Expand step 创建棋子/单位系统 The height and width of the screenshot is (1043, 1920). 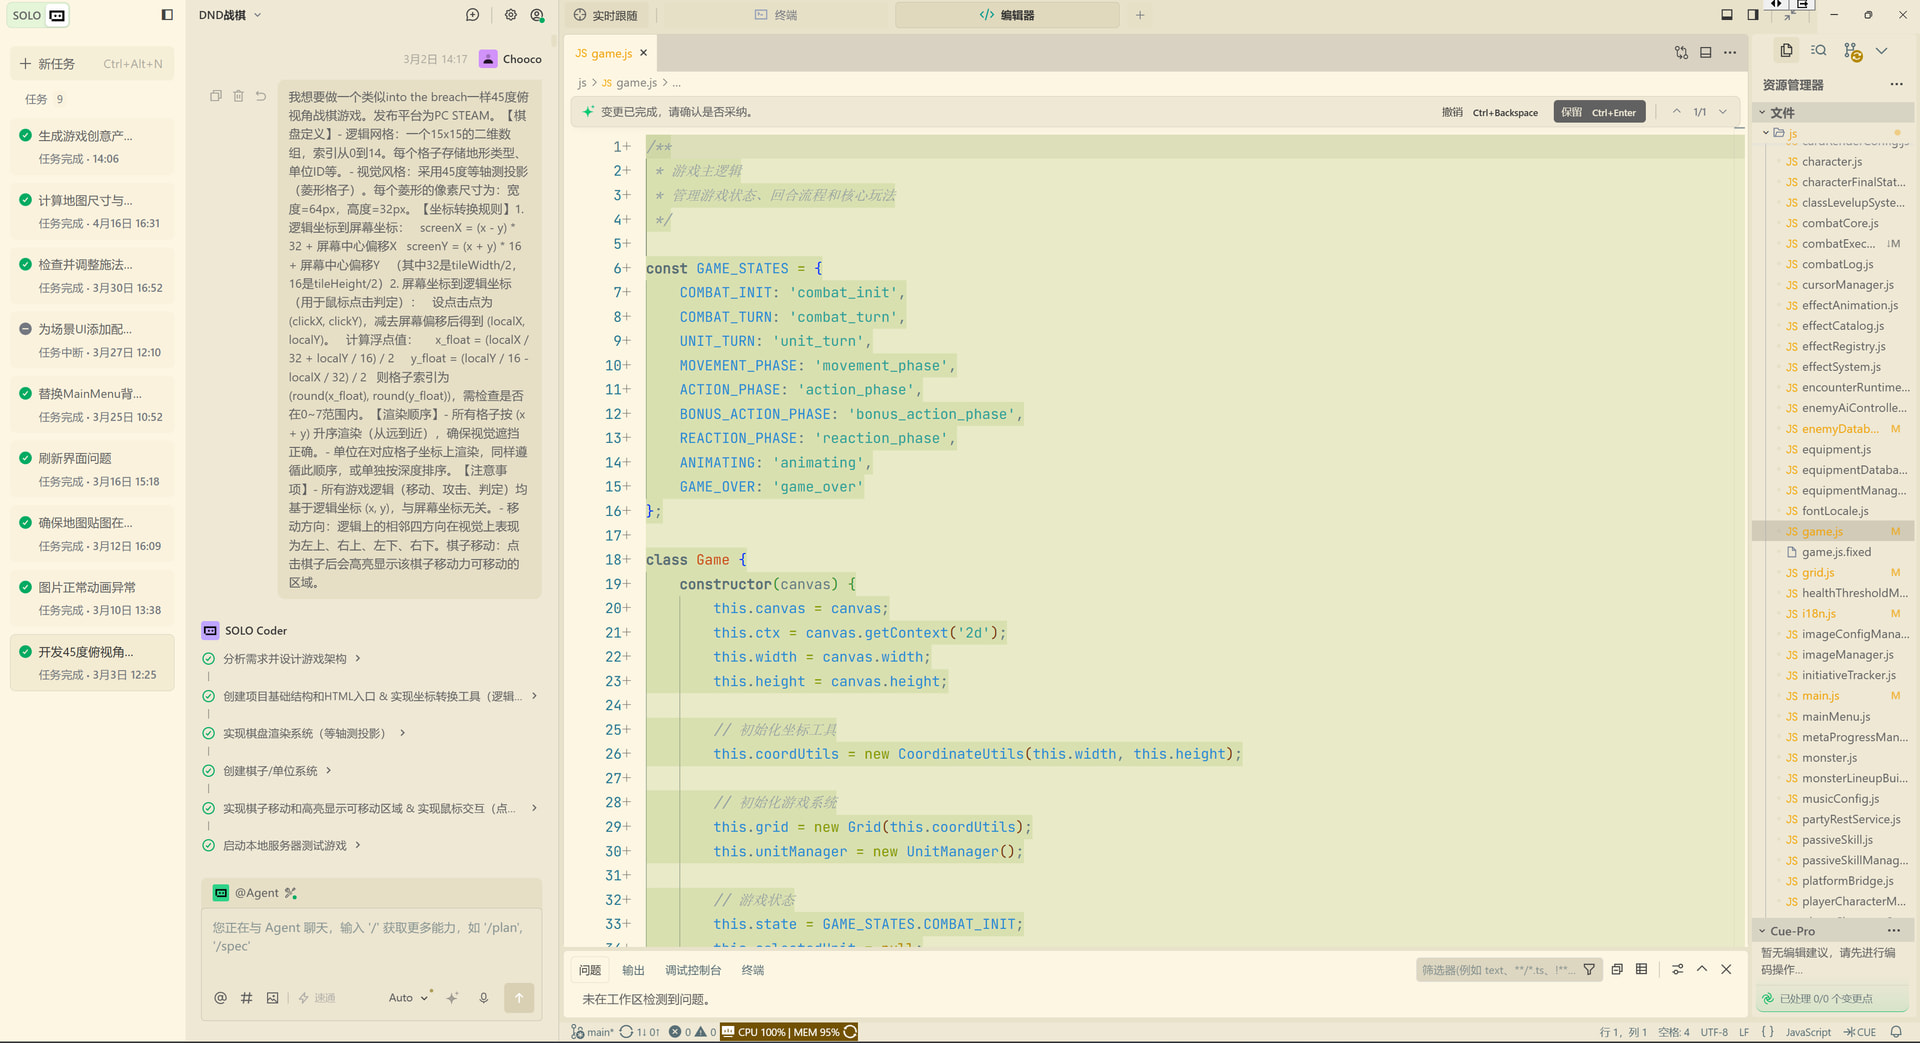(277, 770)
